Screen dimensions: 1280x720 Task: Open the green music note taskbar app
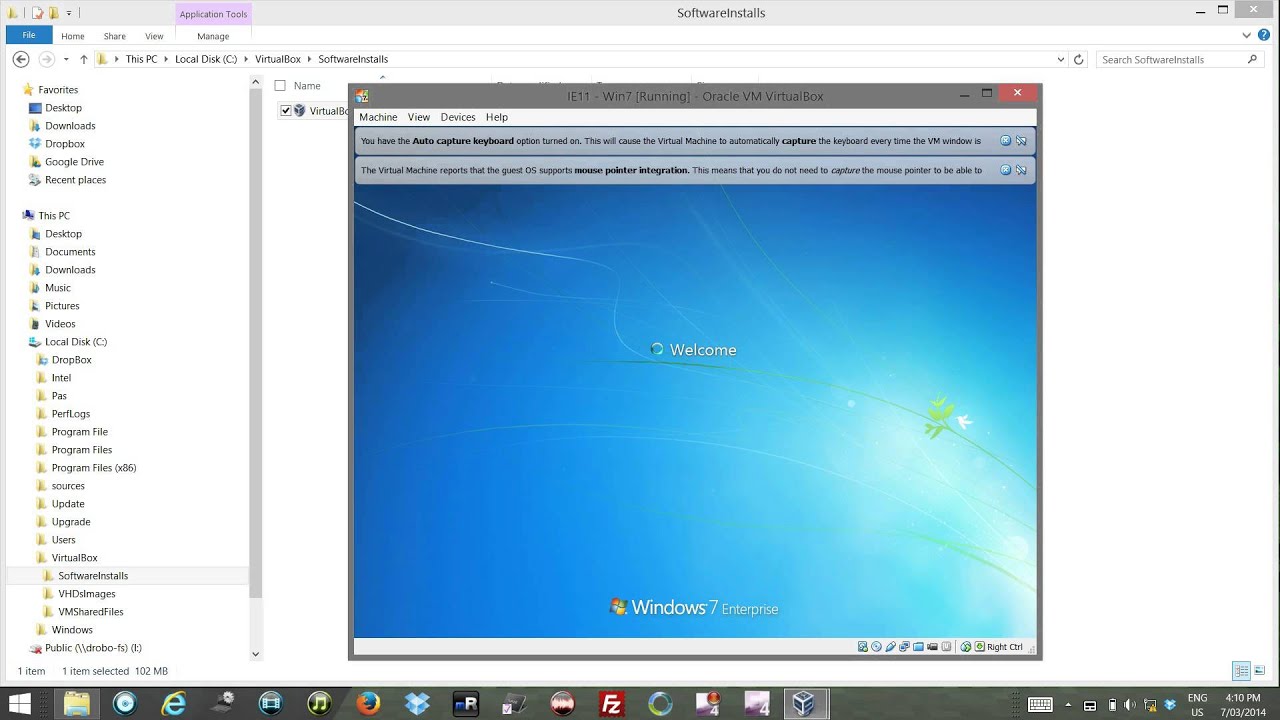pyautogui.click(x=319, y=703)
